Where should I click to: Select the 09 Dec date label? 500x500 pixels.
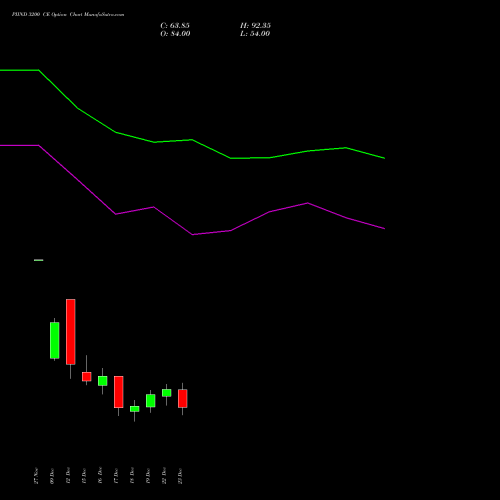pyautogui.click(x=52, y=476)
